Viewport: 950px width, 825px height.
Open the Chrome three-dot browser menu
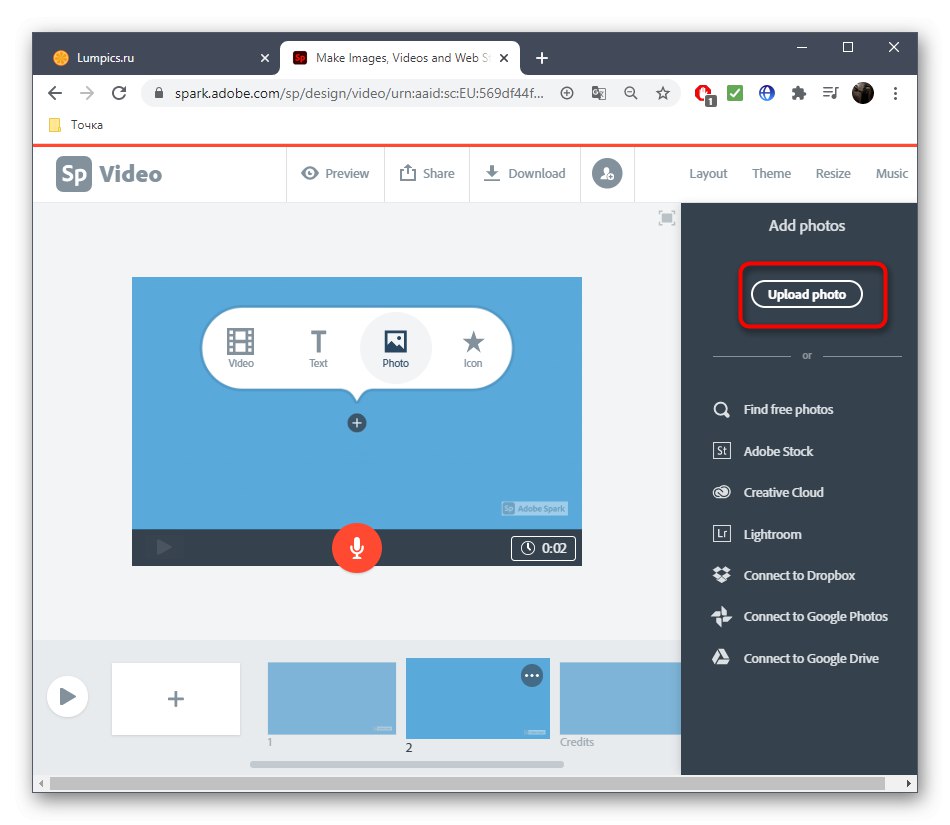pyautogui.click(x=896, y=93)
